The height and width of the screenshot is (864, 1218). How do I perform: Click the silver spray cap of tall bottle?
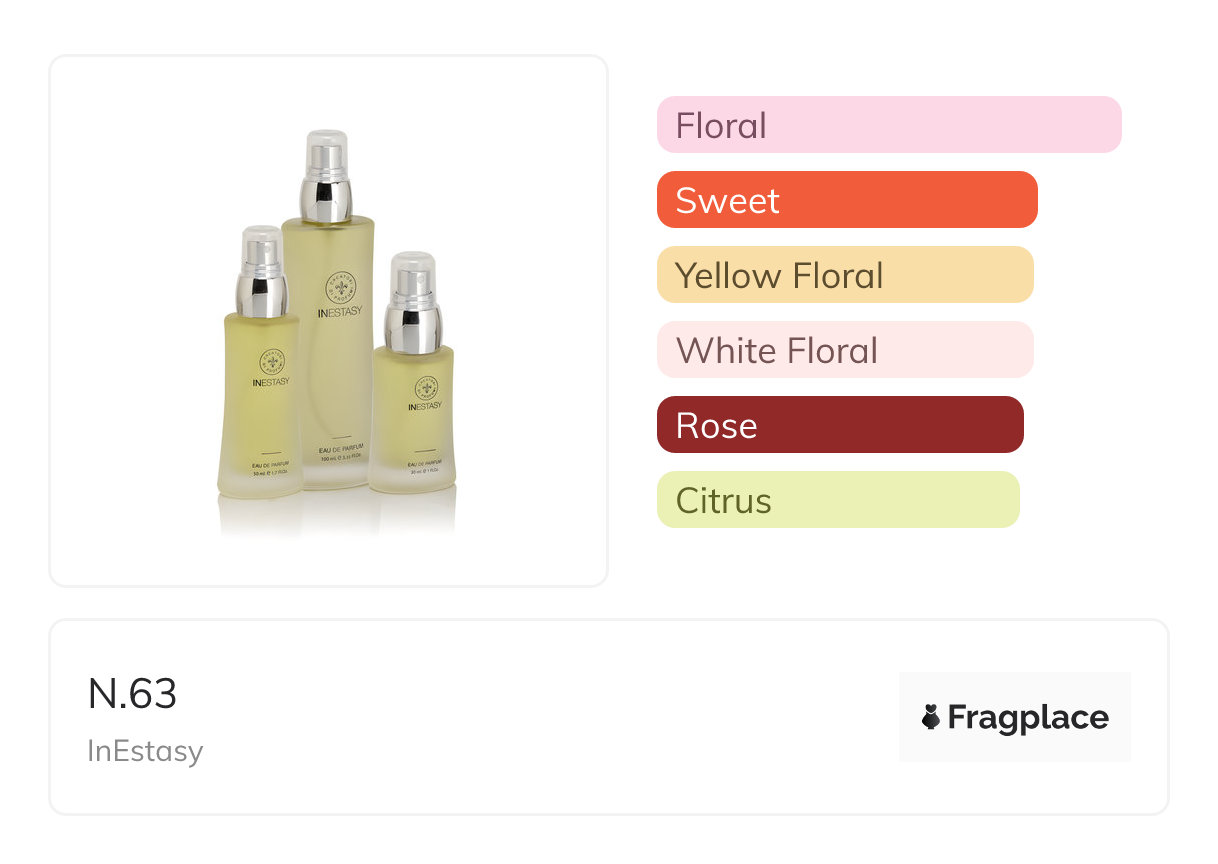coord(327,180)
